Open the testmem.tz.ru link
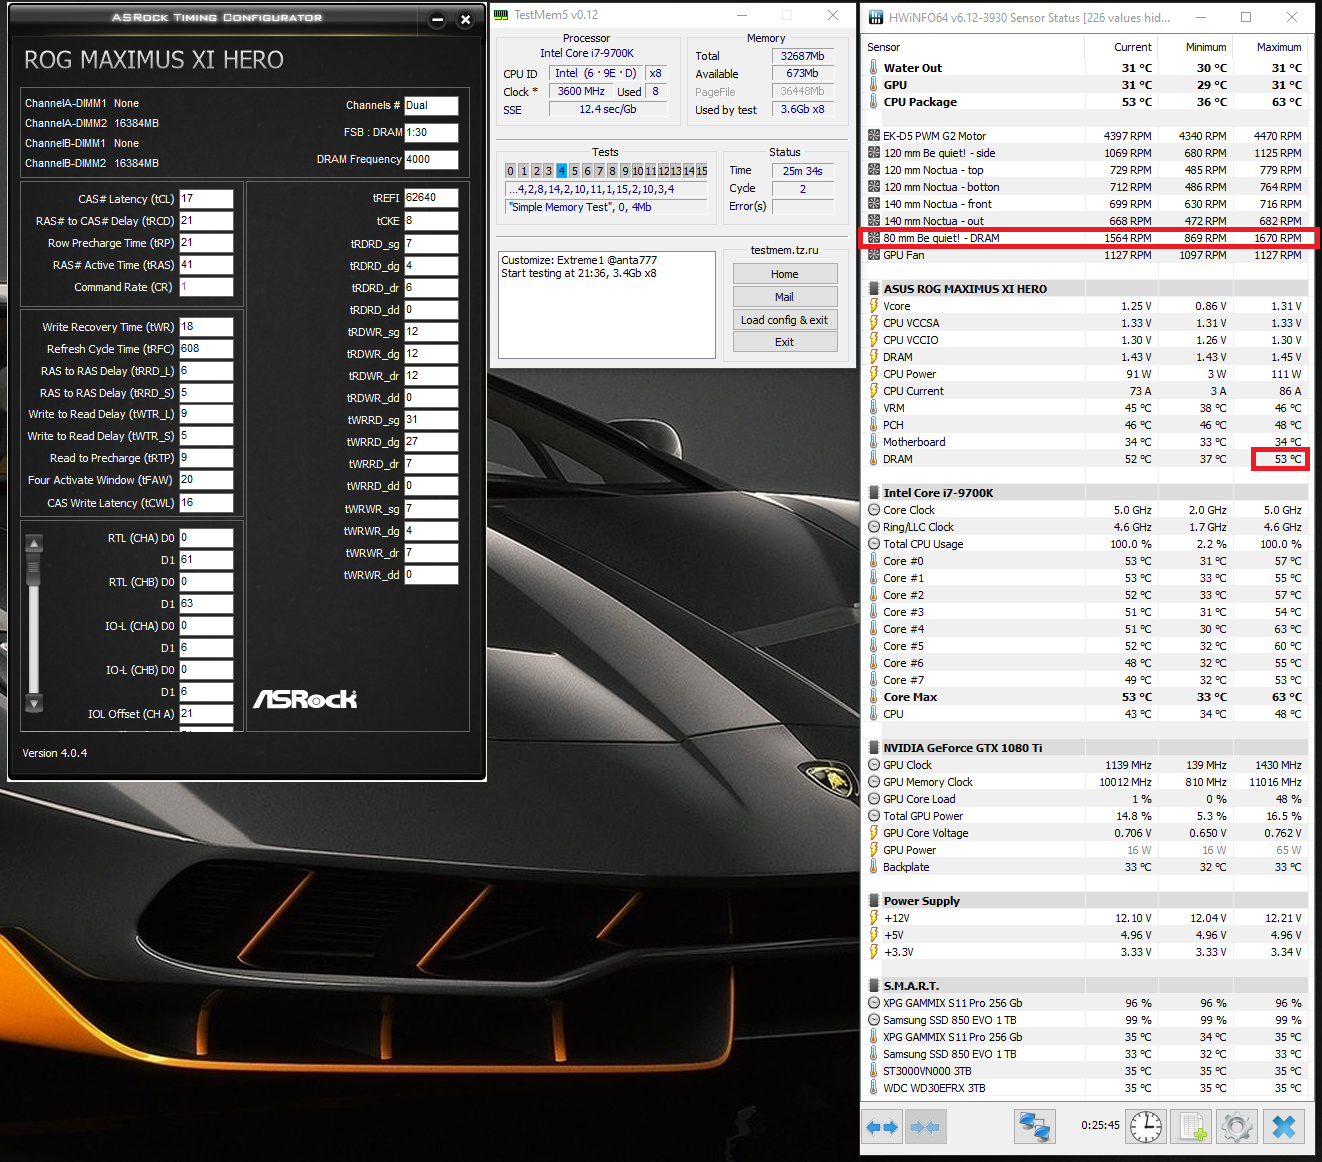The width and height of the screenshot is (1322, 1162). point(784,250)
